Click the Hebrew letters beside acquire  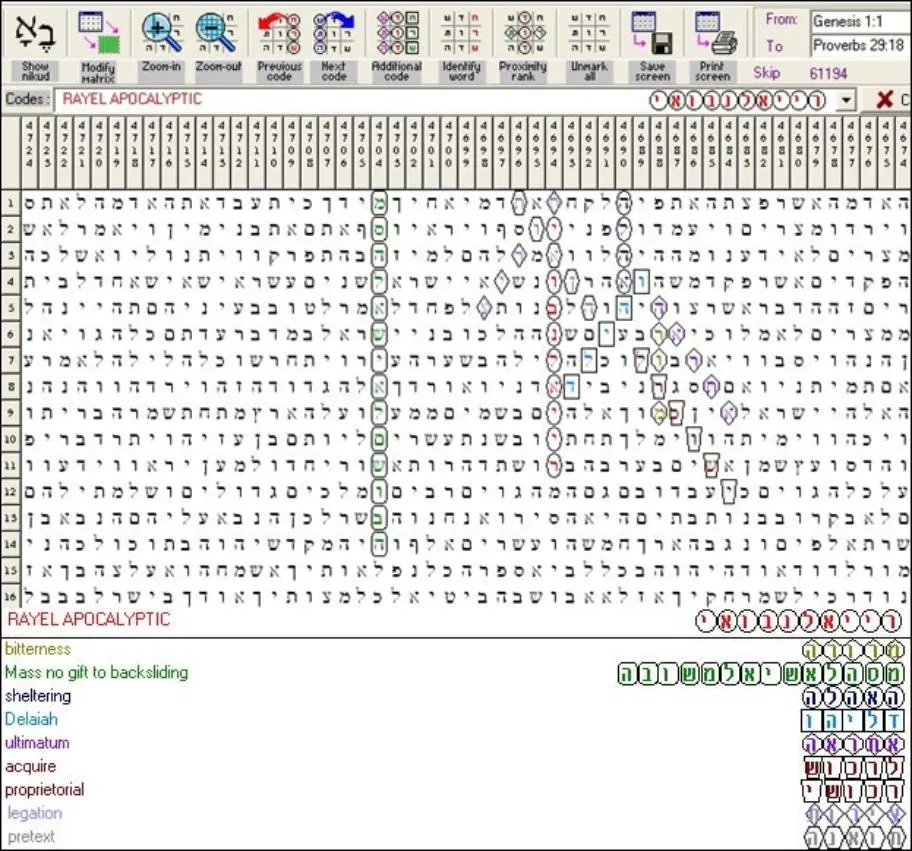click(x=854, y=768)
